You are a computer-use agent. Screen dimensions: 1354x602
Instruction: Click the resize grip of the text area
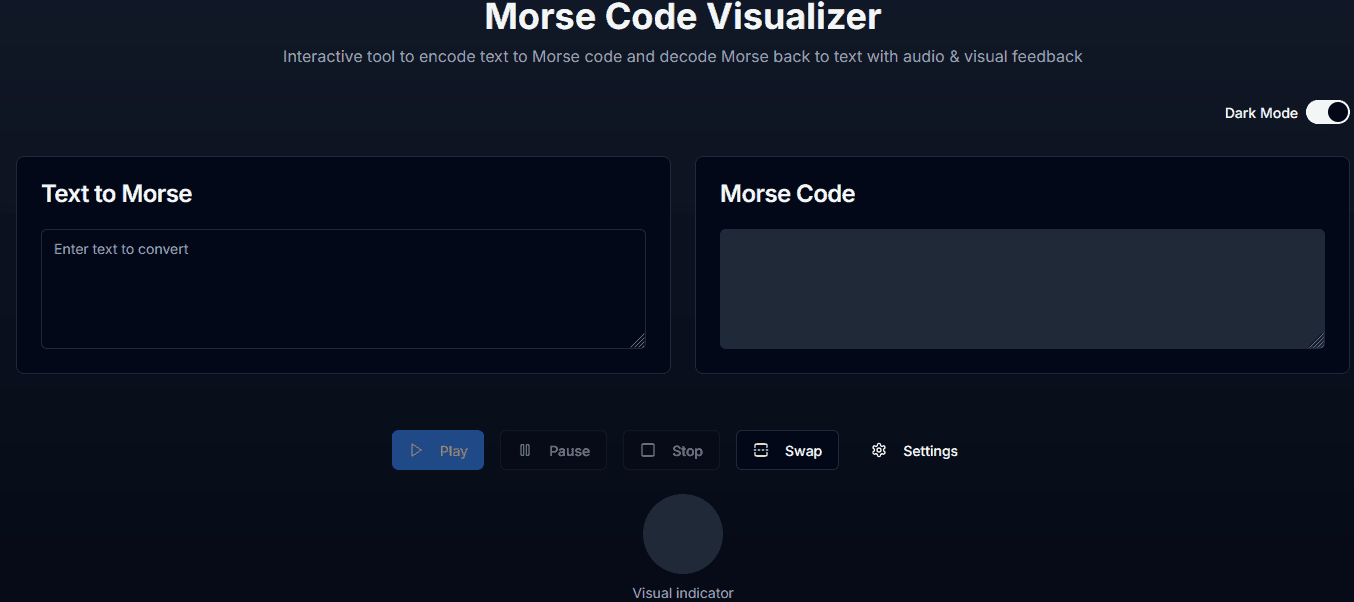point(639,343)
